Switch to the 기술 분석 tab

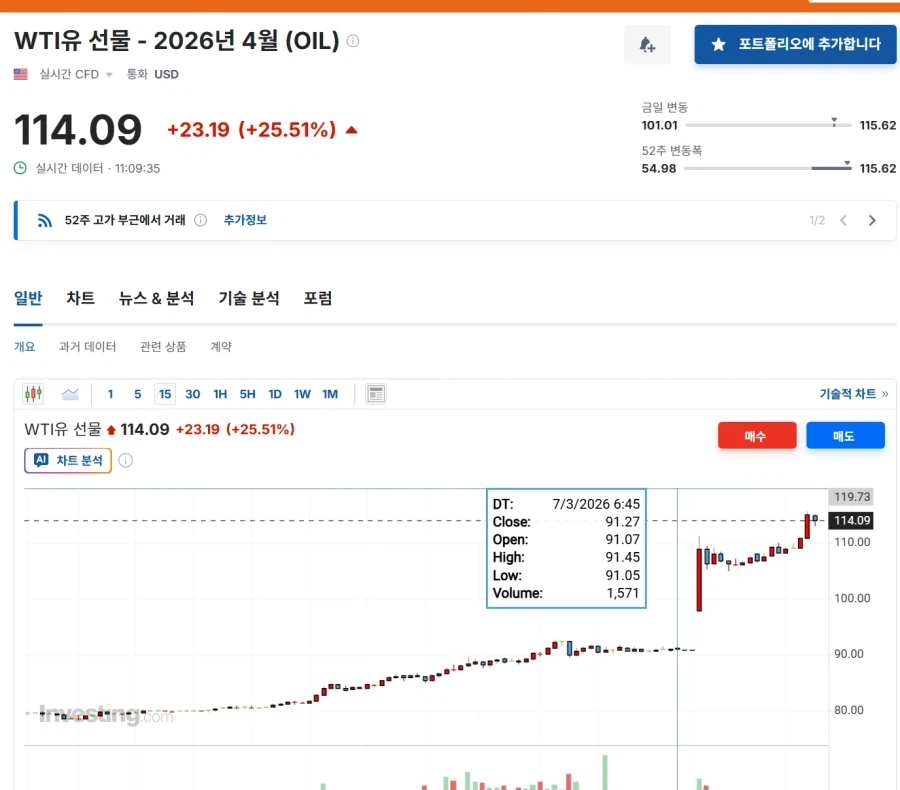(x=248, y=298)
